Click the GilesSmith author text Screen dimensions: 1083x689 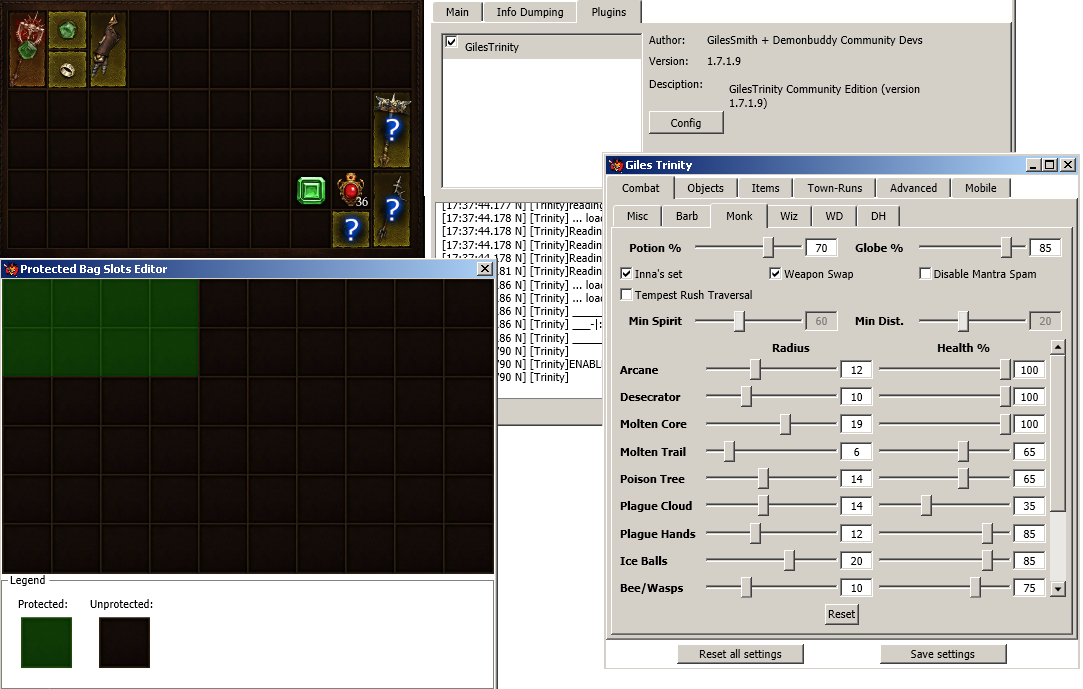coord(814,40)
